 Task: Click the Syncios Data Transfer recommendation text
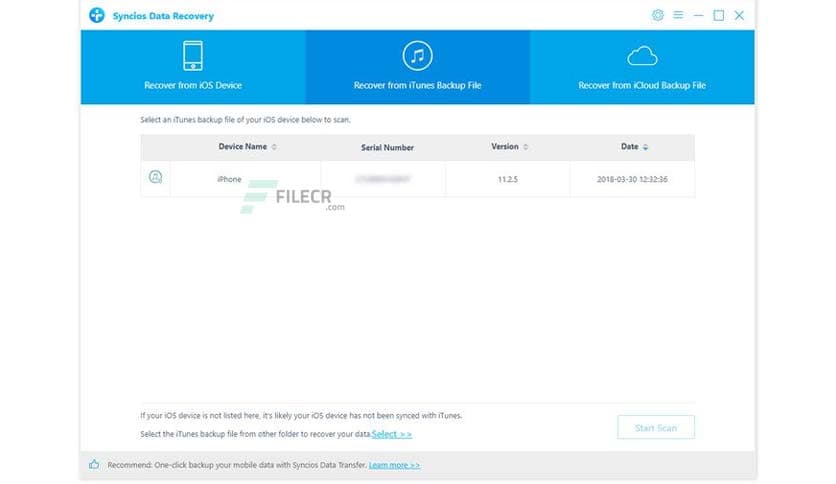point(237,465)
